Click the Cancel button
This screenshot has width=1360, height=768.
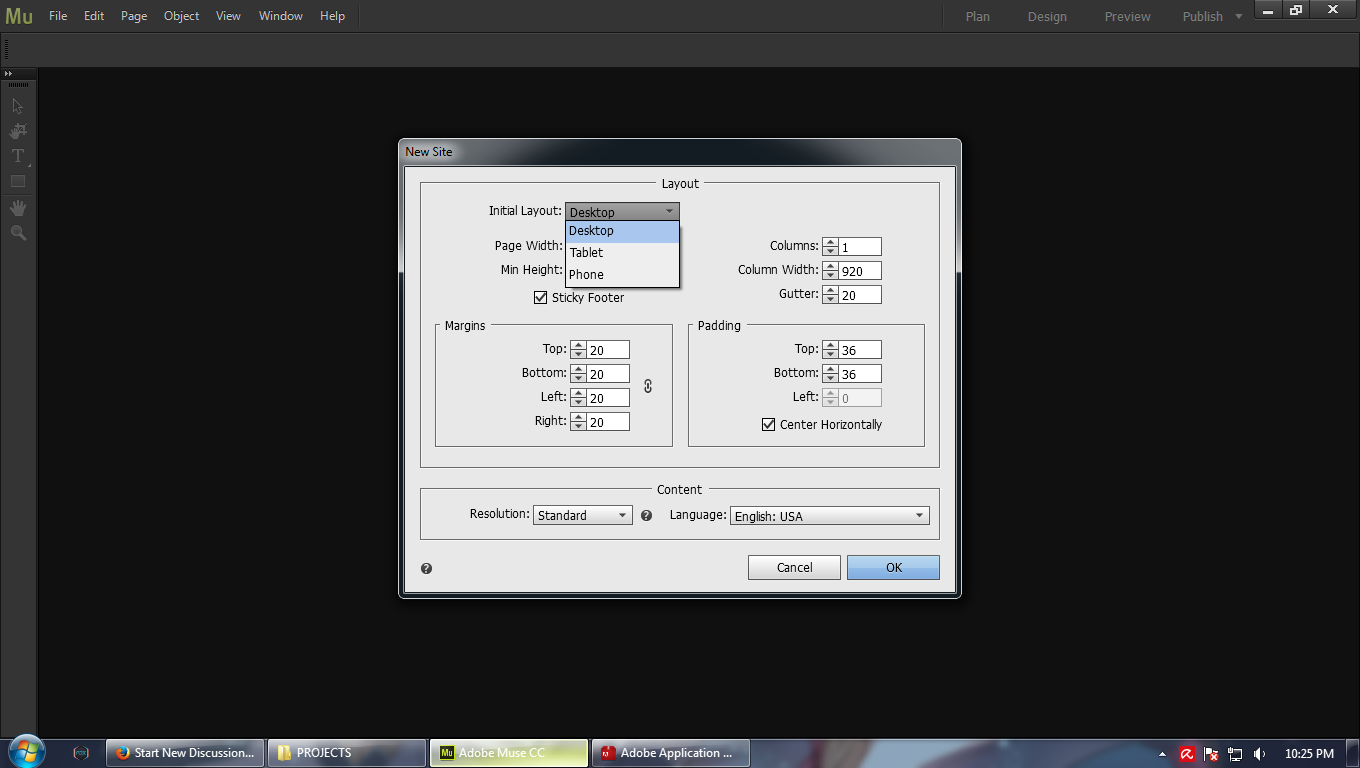(795, 567)
